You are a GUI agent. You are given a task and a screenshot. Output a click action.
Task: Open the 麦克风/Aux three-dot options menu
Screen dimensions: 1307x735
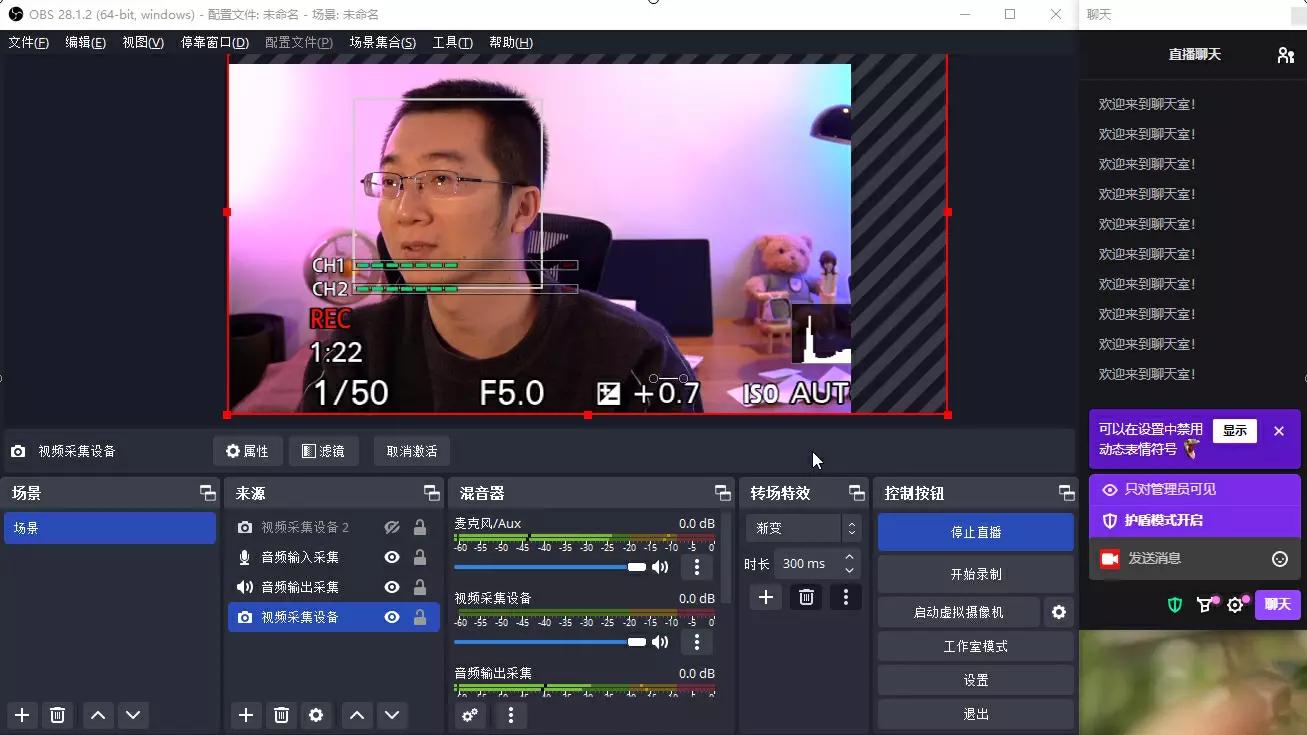pos(696,567)
